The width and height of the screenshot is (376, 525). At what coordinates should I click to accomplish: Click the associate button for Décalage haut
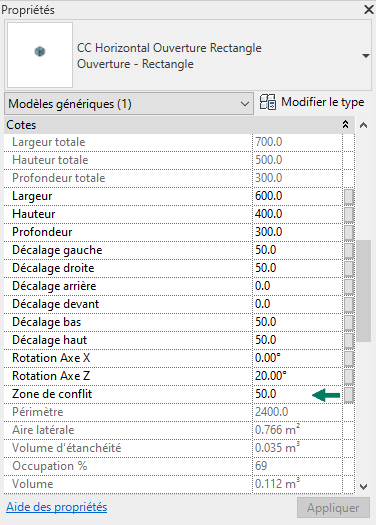point(349,340)
